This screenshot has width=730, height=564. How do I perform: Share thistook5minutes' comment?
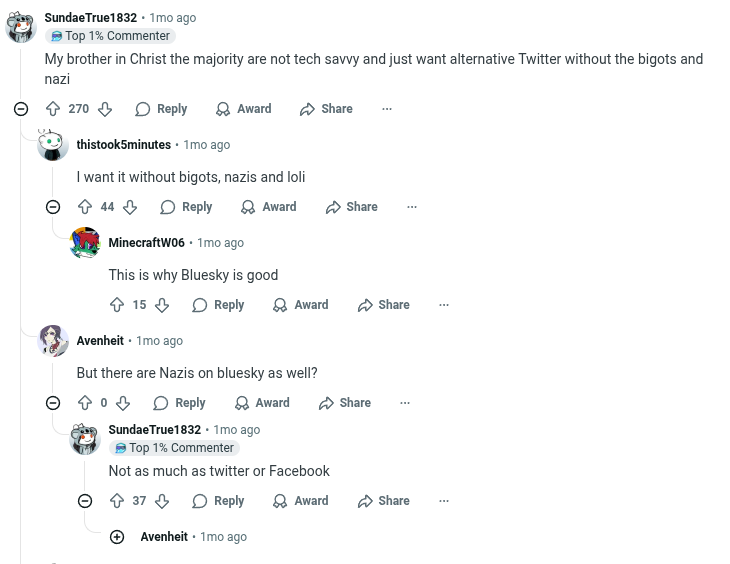click(351, 207)
